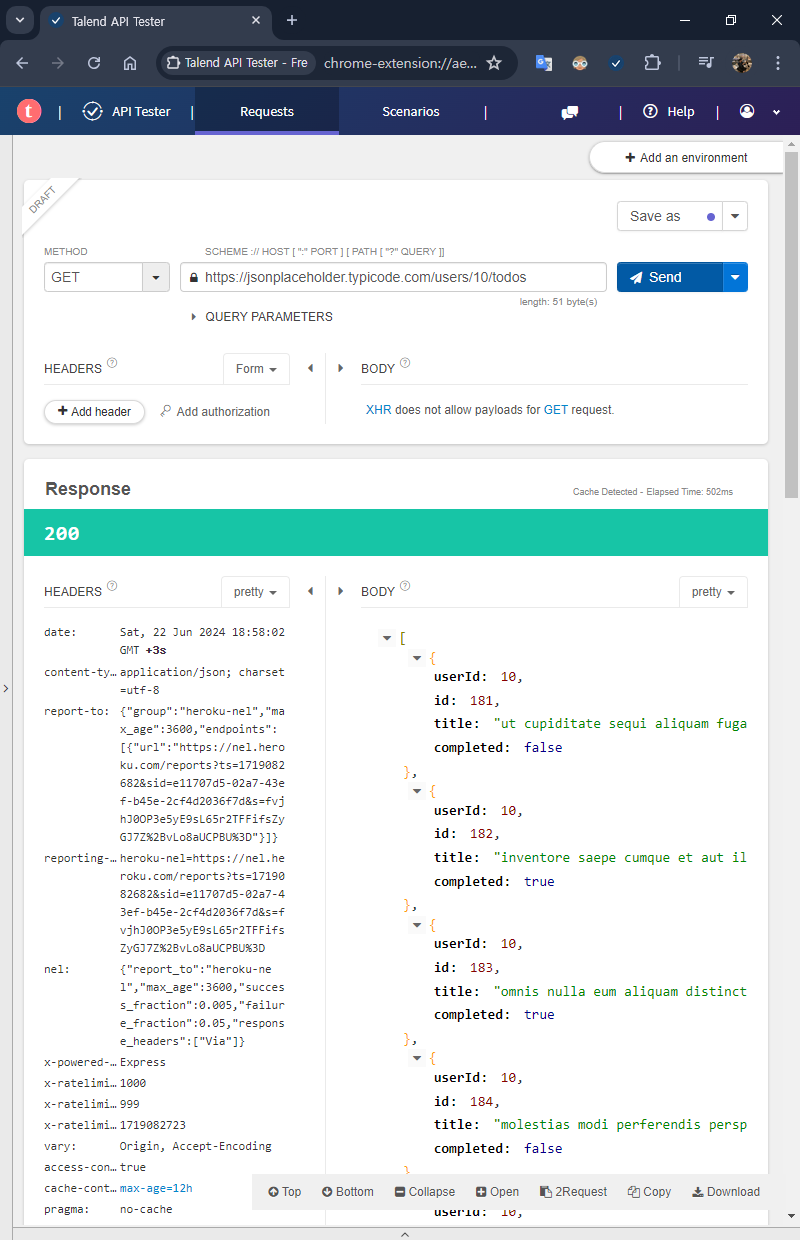Click the XHR link in body message
Screen dimensions: 800x1240
(378, 410)
